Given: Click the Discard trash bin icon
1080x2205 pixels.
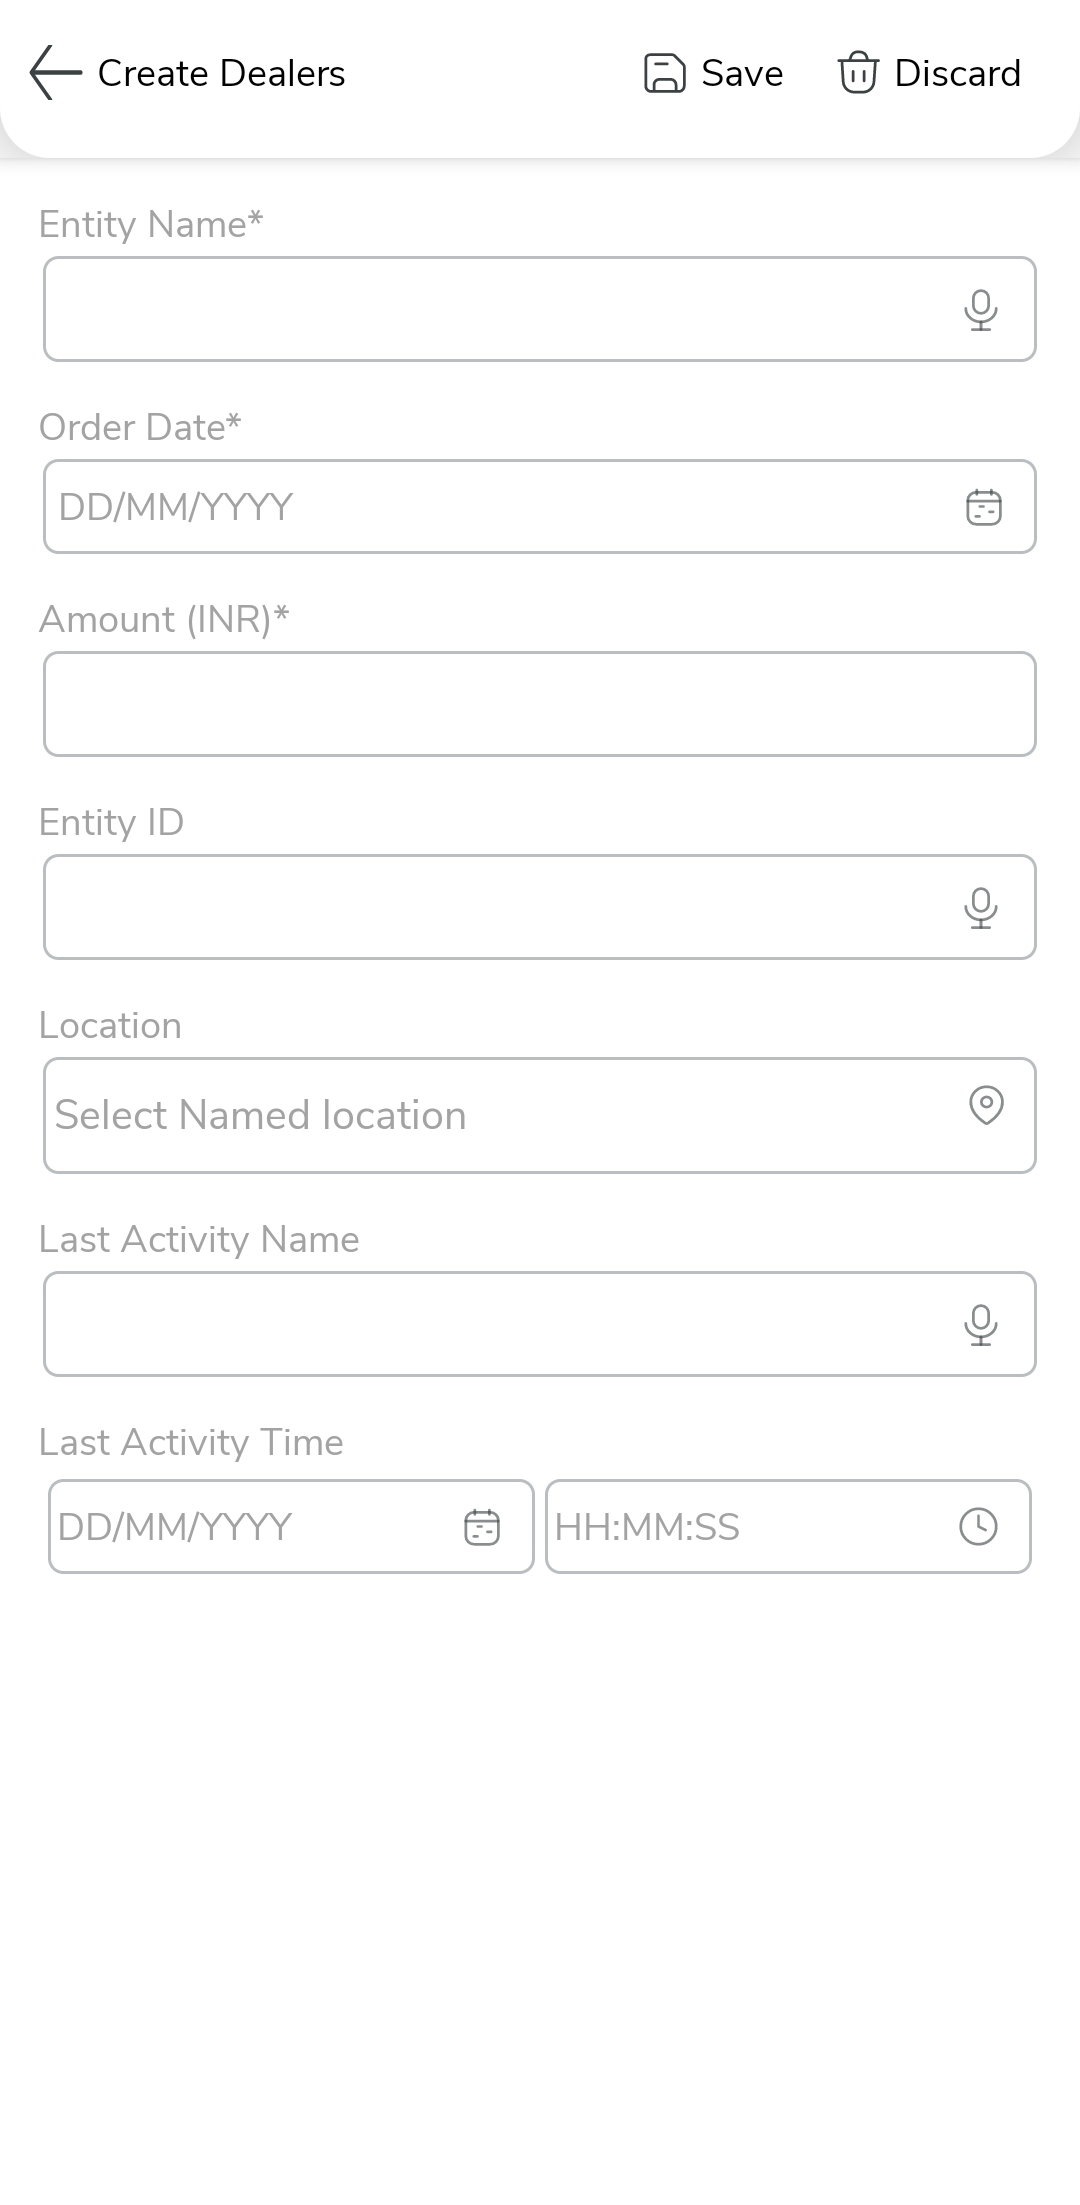Looking at the screenshot, I should pyautogui.click(x=858, y=73).
